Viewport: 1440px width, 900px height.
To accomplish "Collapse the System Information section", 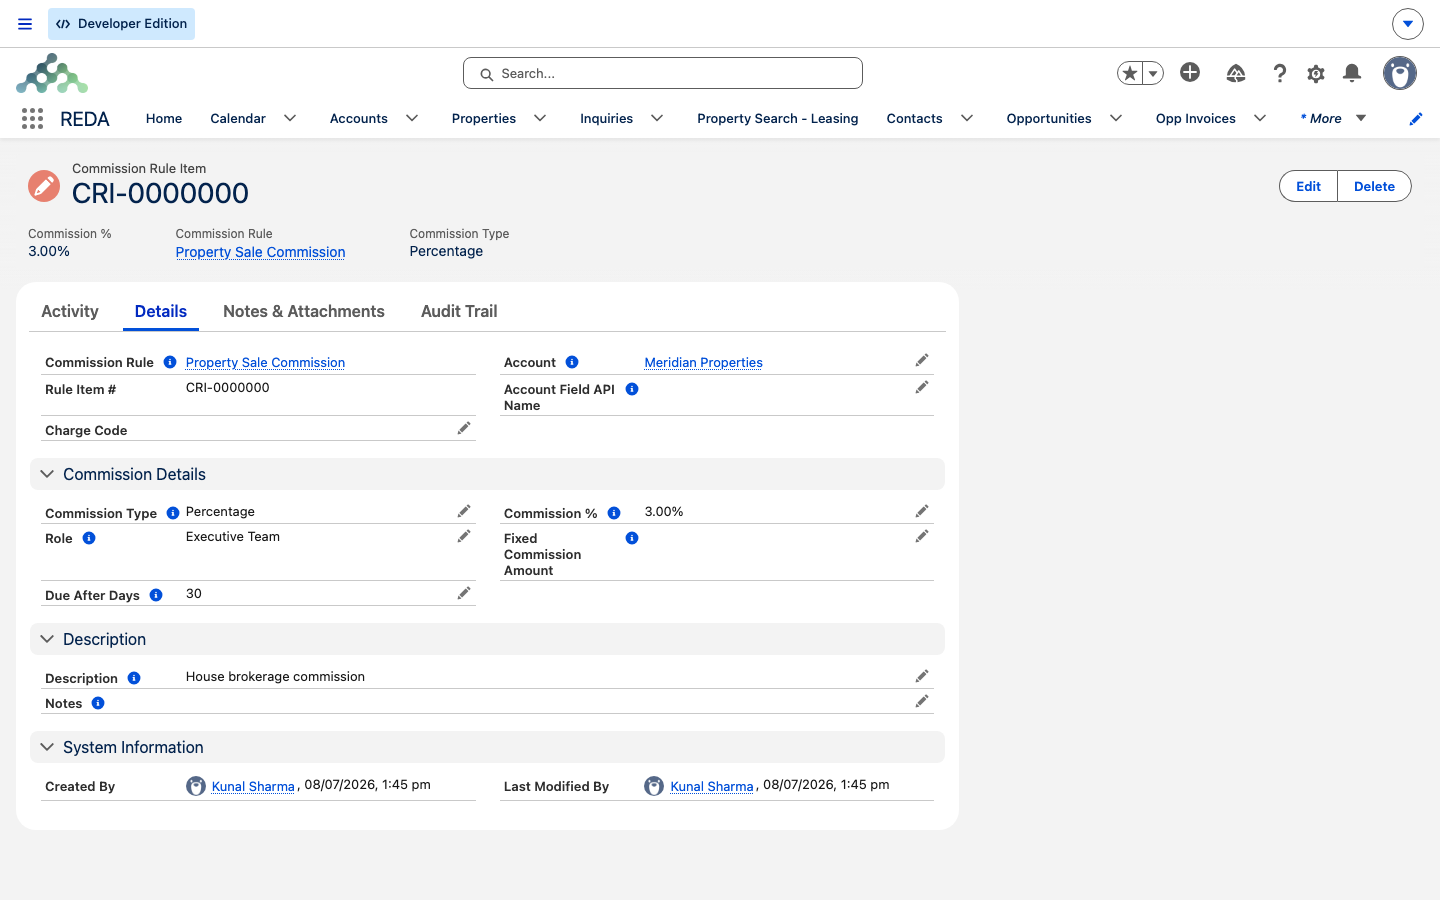I will (x=47, y=747).
